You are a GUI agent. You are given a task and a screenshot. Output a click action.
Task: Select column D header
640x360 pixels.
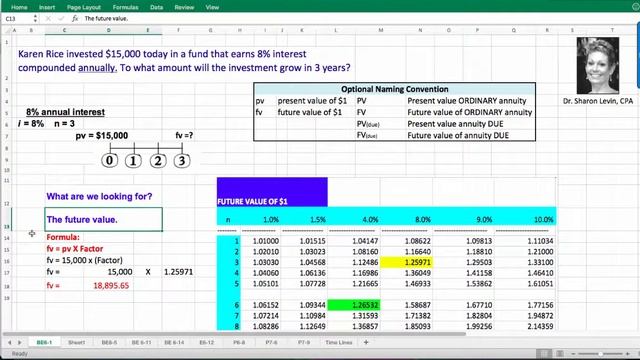coord(109,30)
